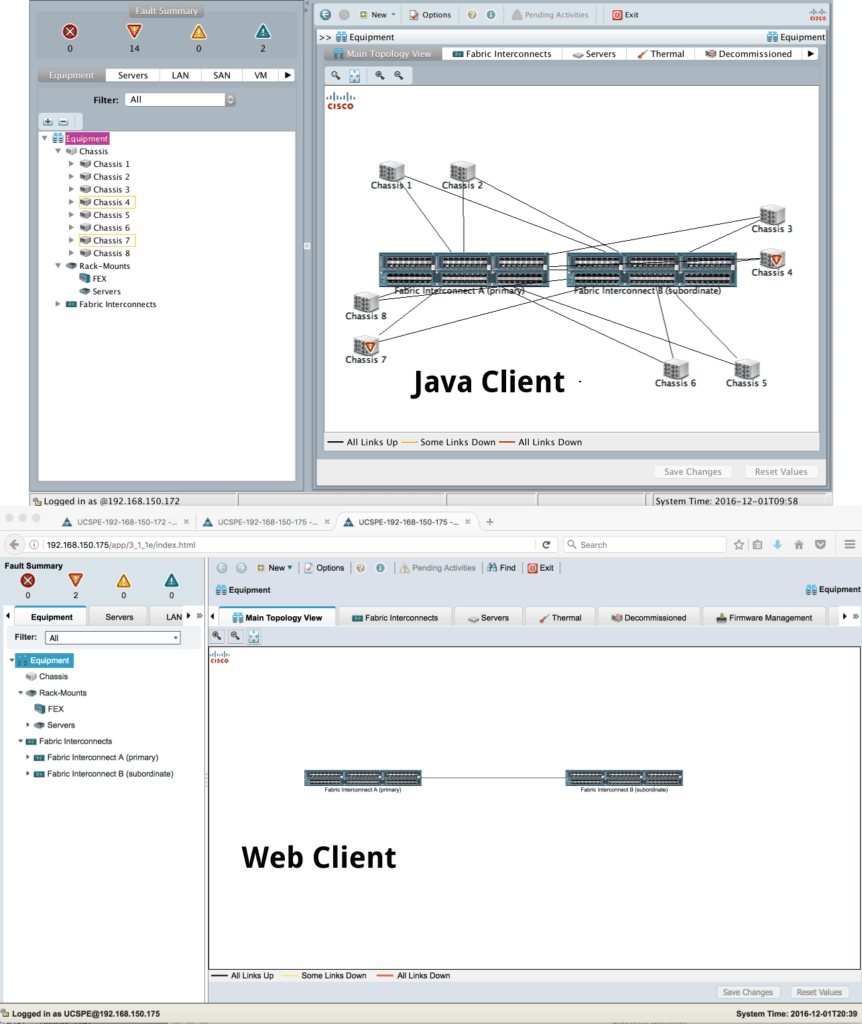
Task: Expand Chassis 4 in Java client tree
Action: [x=71, y=202]
